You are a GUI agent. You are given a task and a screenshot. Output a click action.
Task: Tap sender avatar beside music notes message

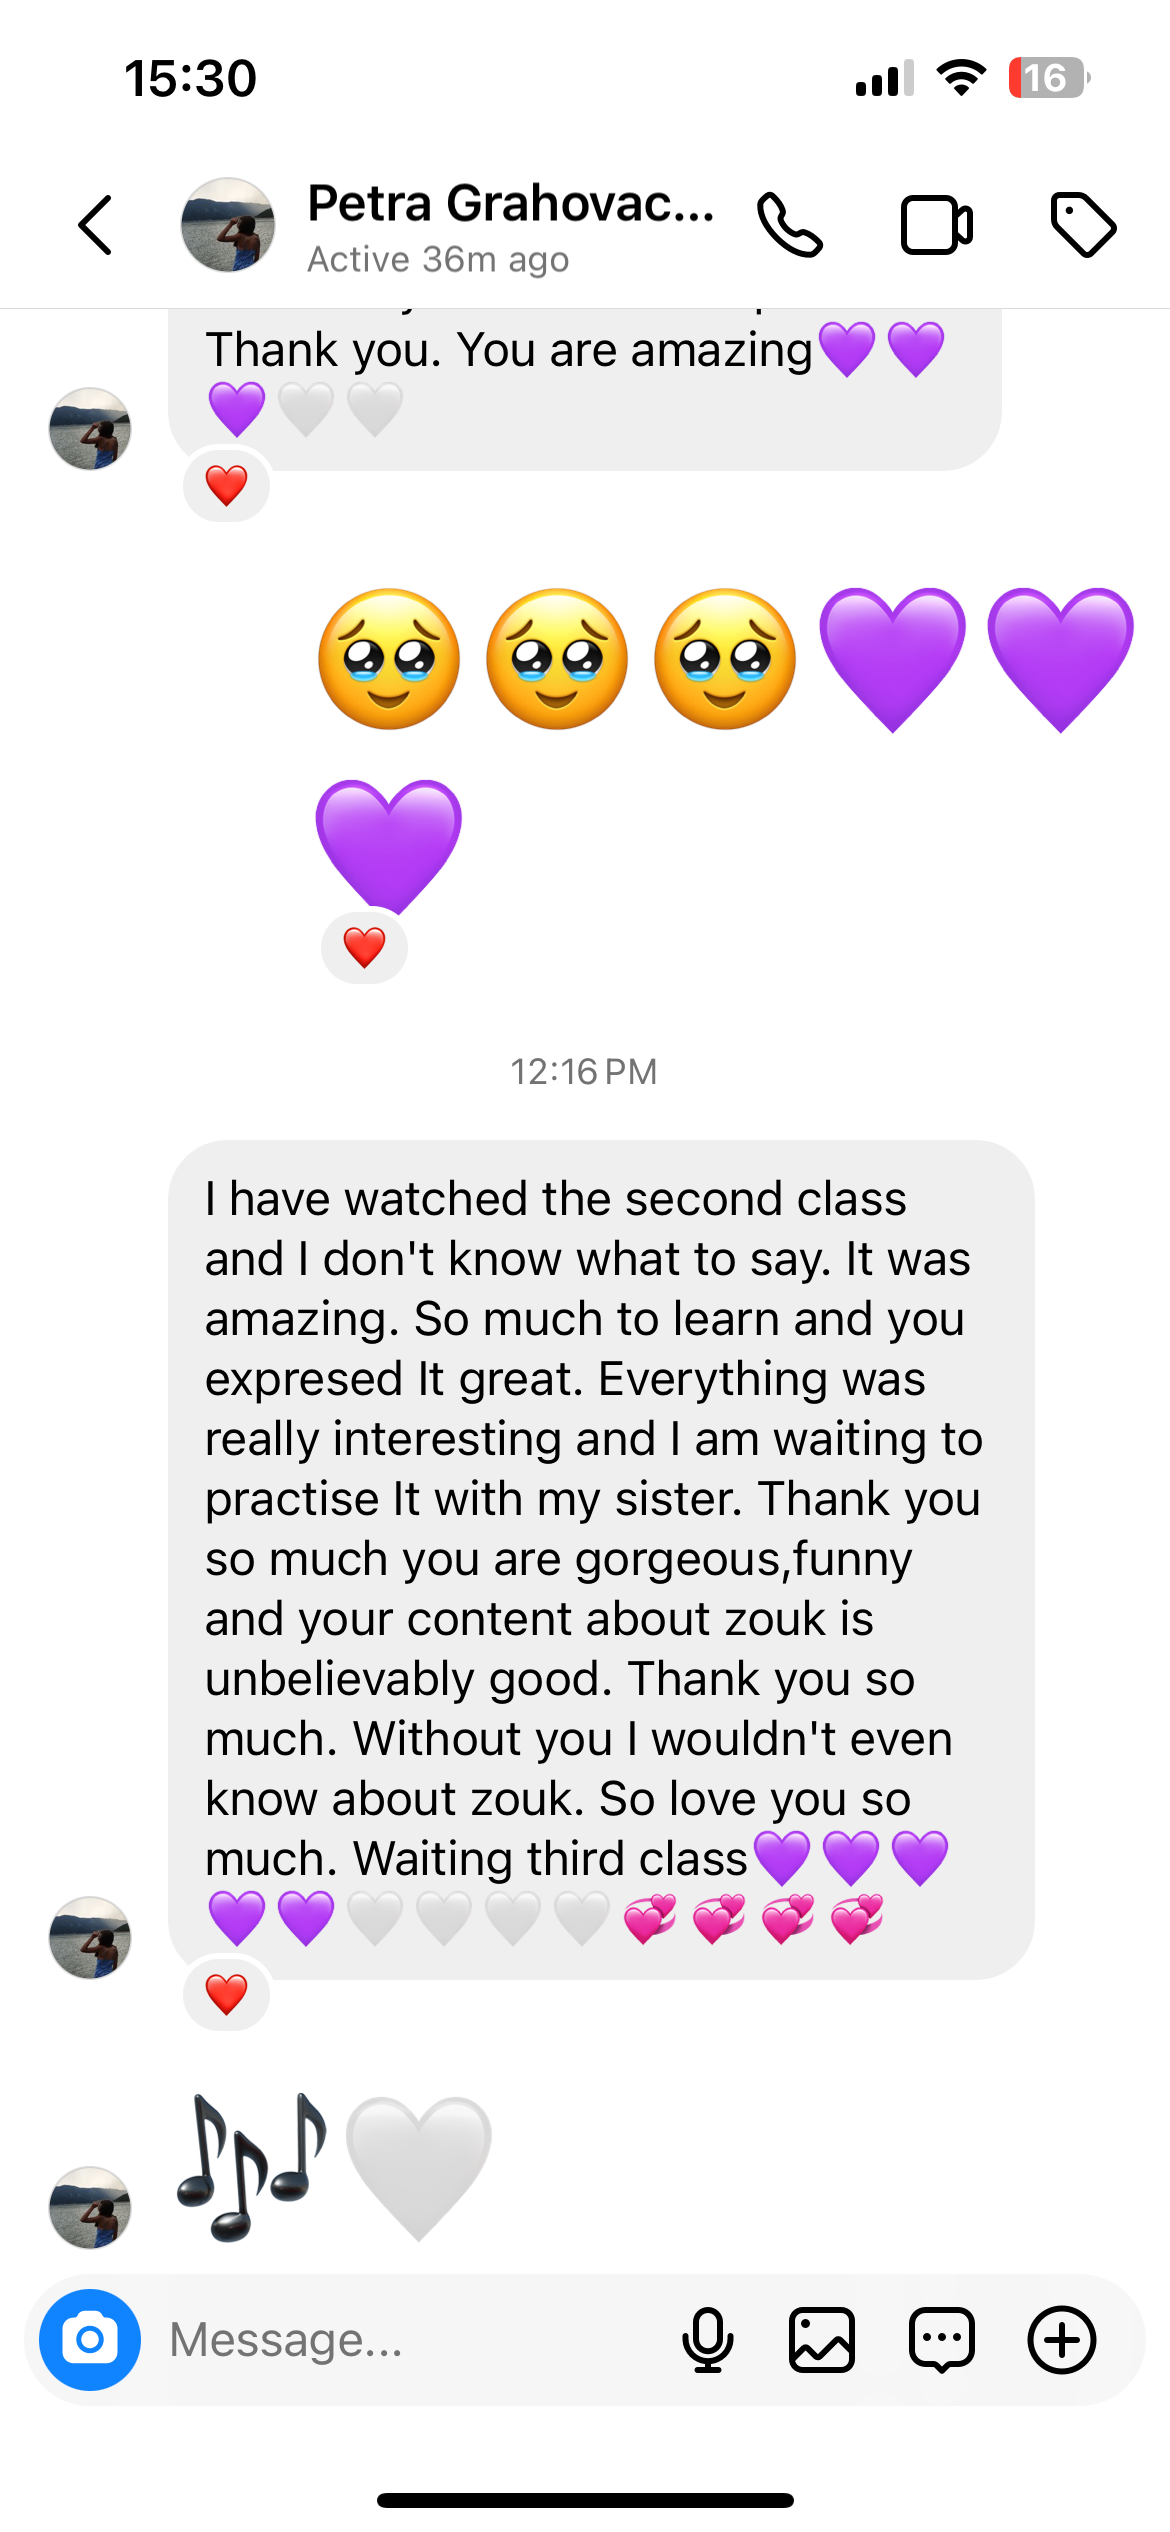tap(90, 2207)
